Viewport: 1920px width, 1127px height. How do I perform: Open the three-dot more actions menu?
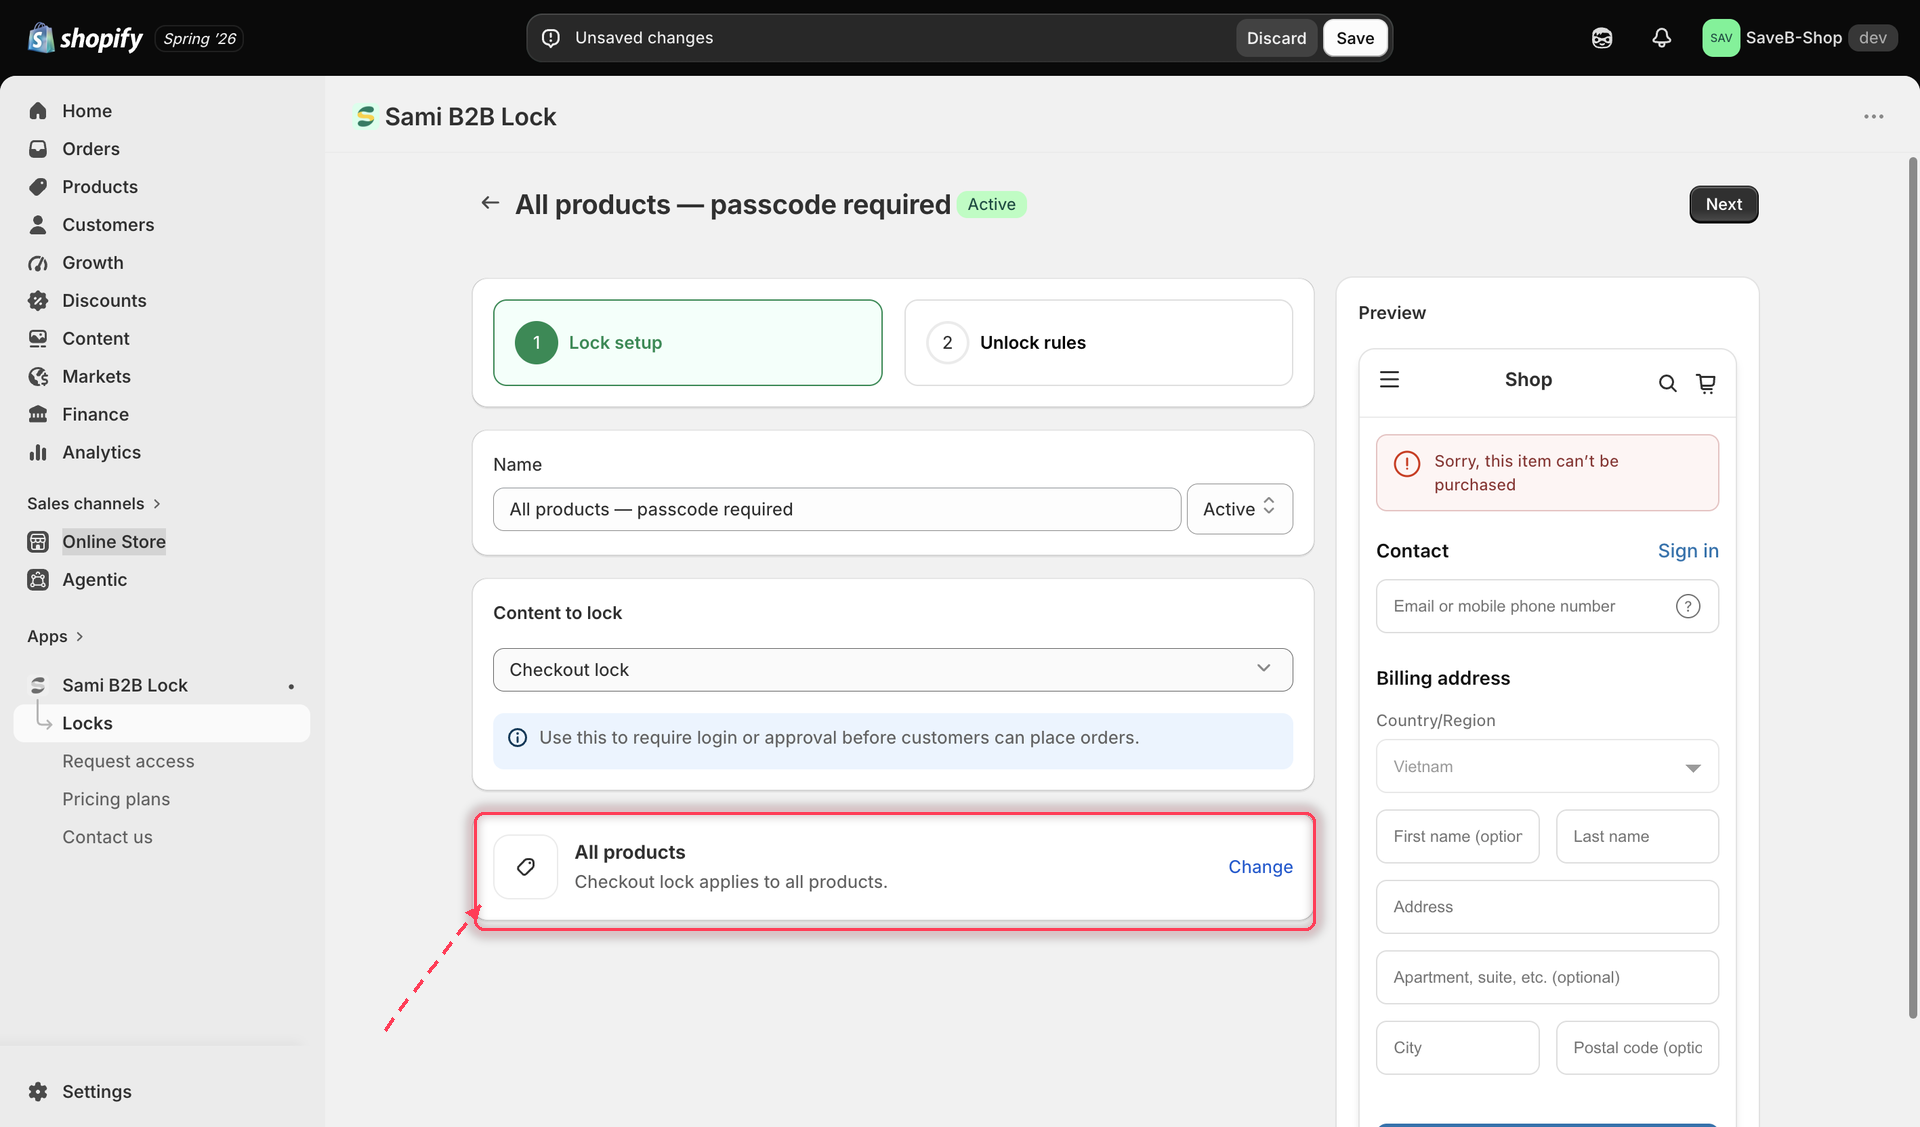point(1873,117)
